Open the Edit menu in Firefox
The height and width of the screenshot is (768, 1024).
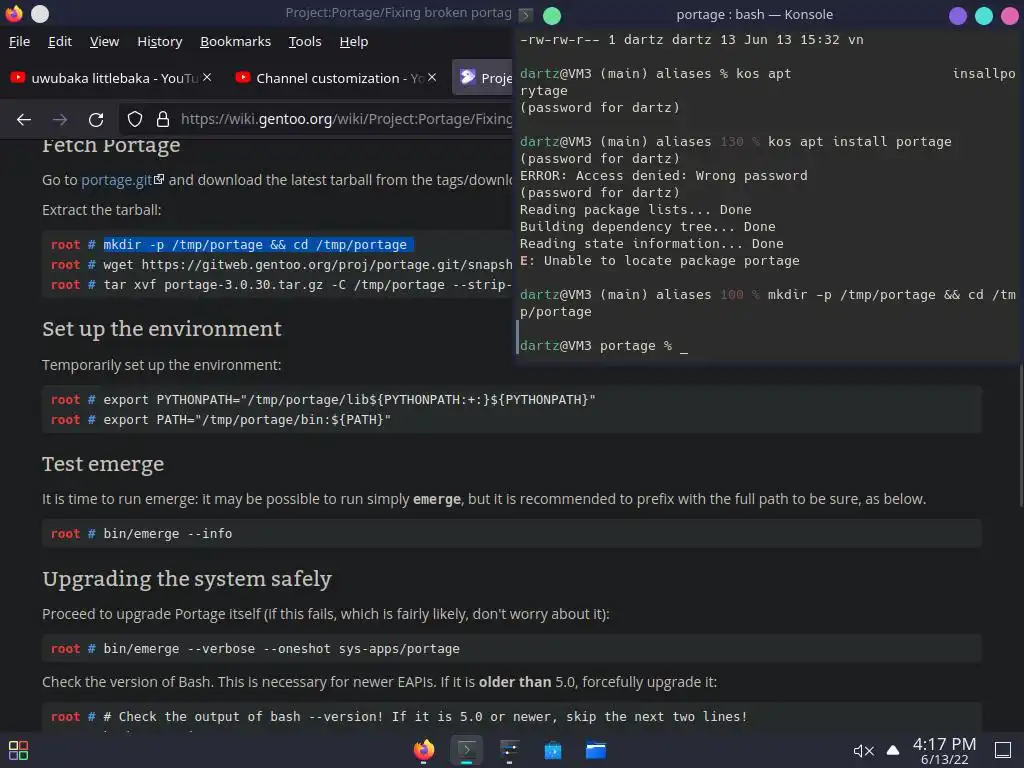[59, 41]
